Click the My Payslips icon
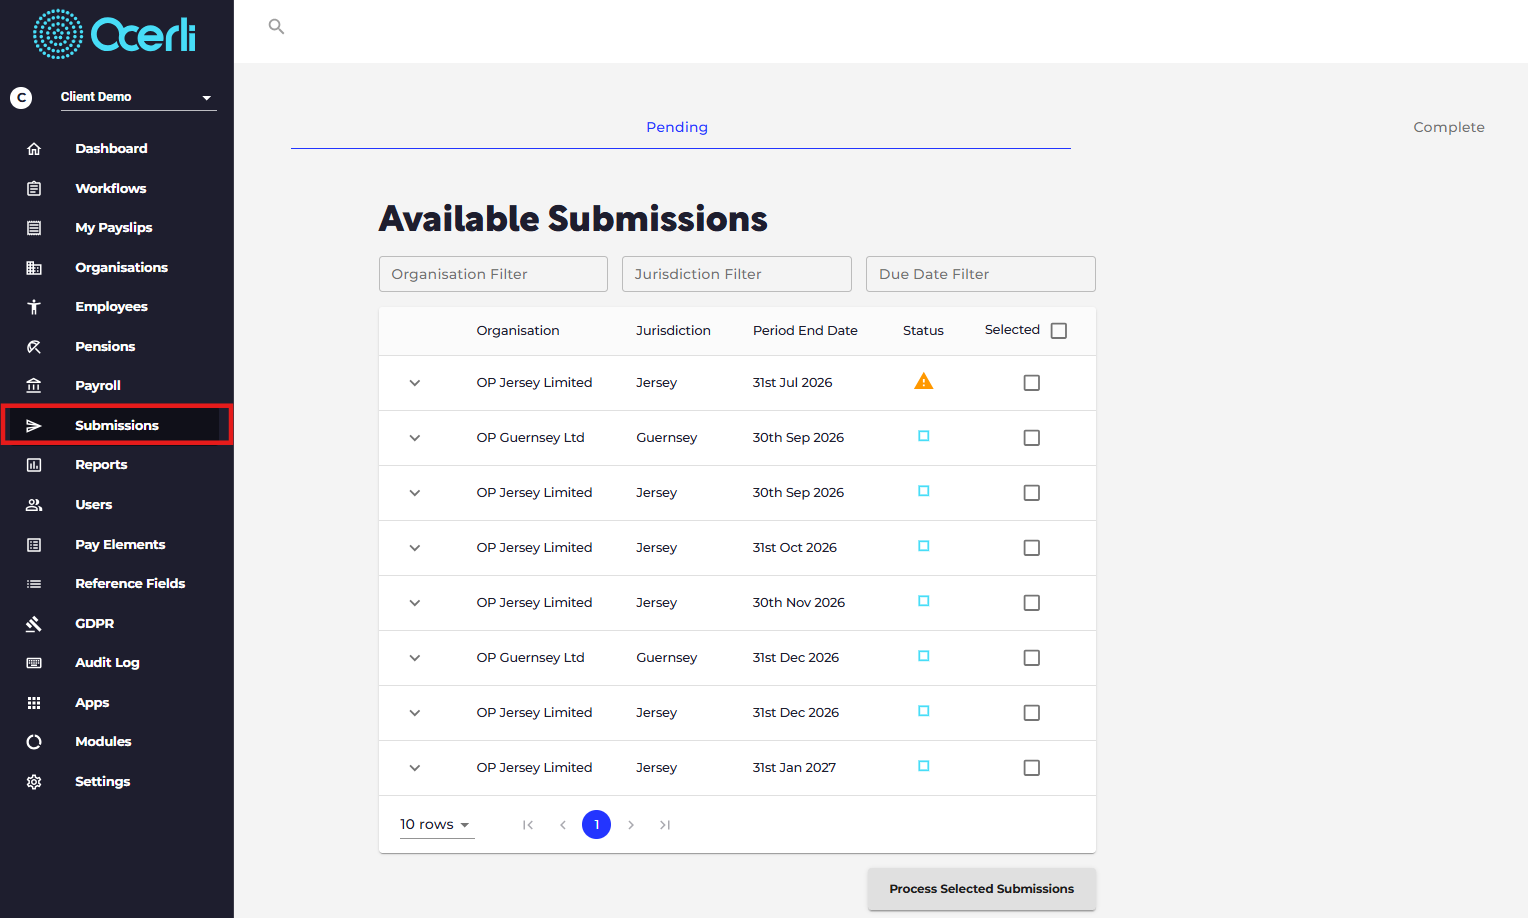 click(x=34, y=228)
